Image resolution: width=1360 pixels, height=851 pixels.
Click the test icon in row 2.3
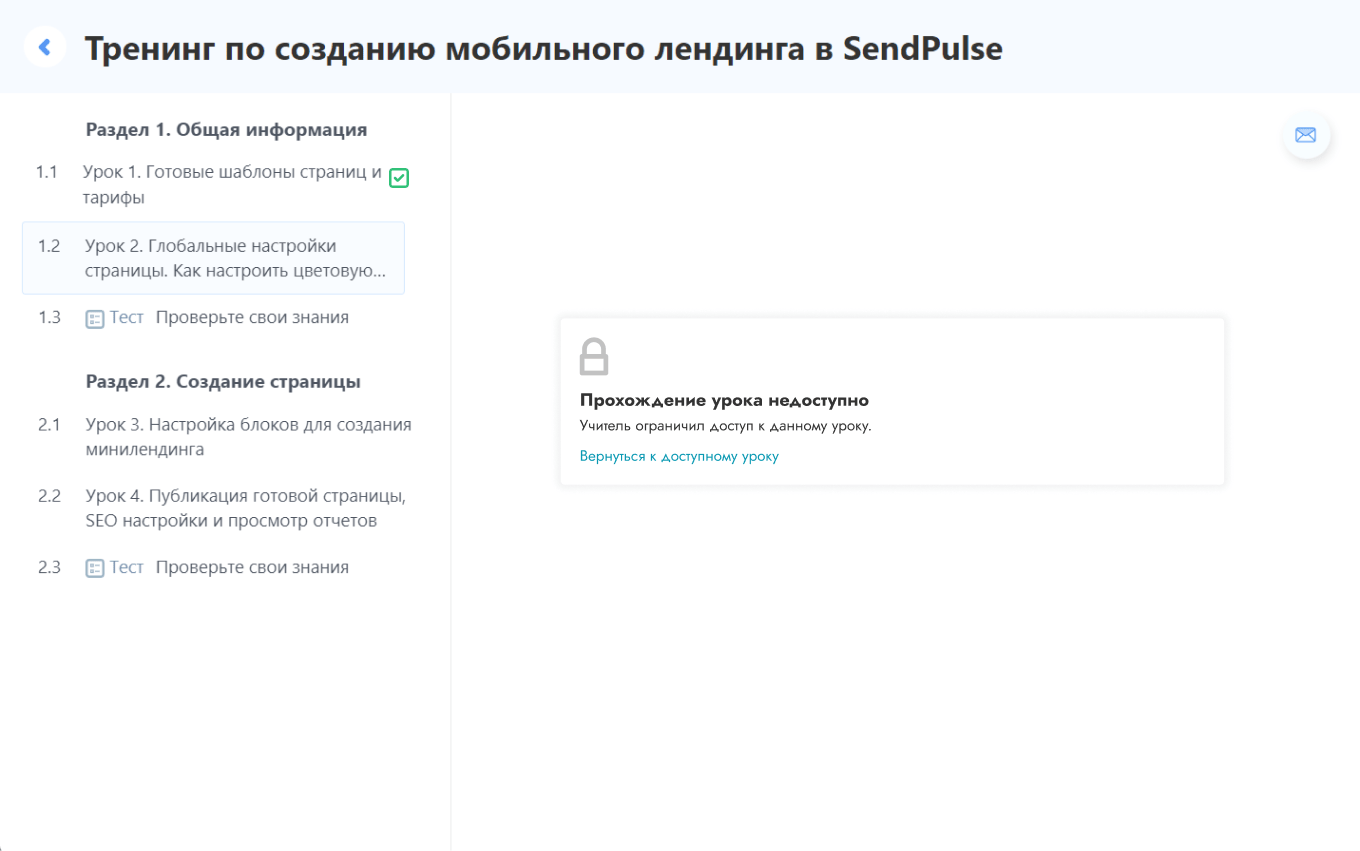pos(95,569)
